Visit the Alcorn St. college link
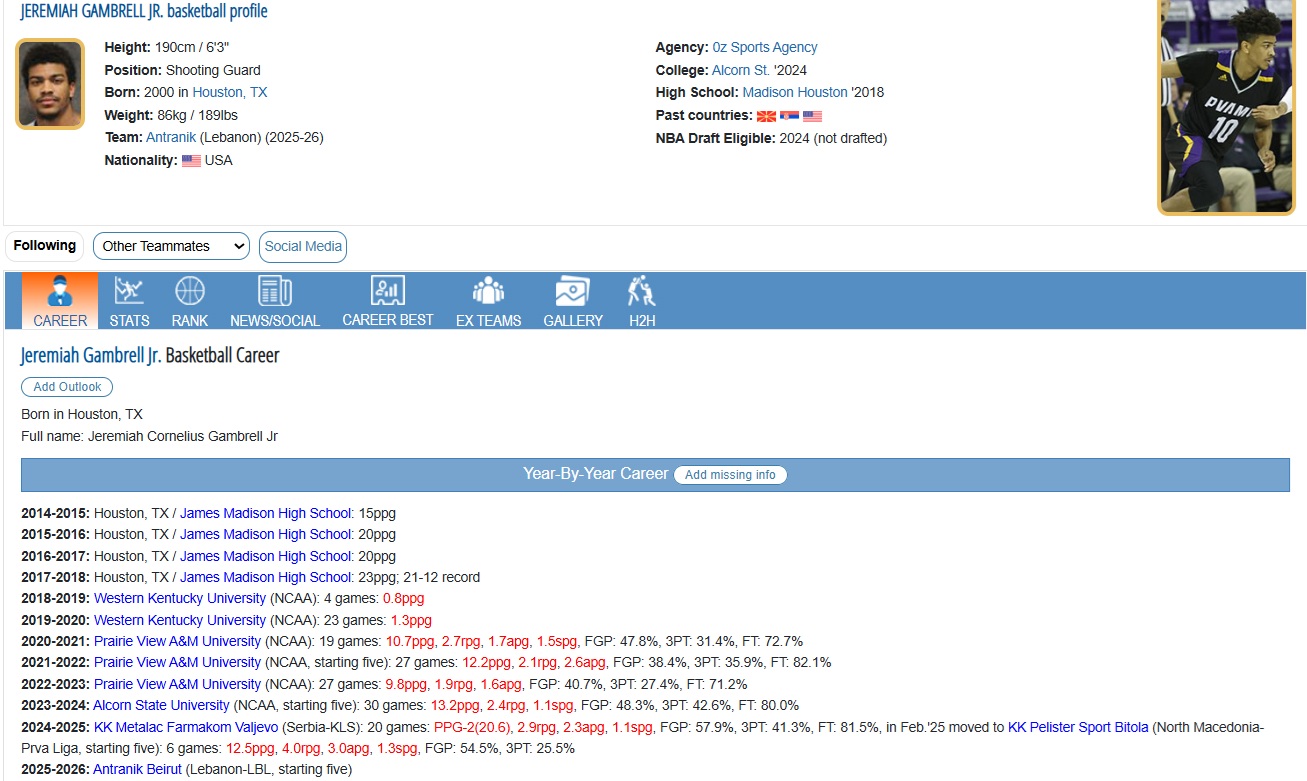 (741, 70)
